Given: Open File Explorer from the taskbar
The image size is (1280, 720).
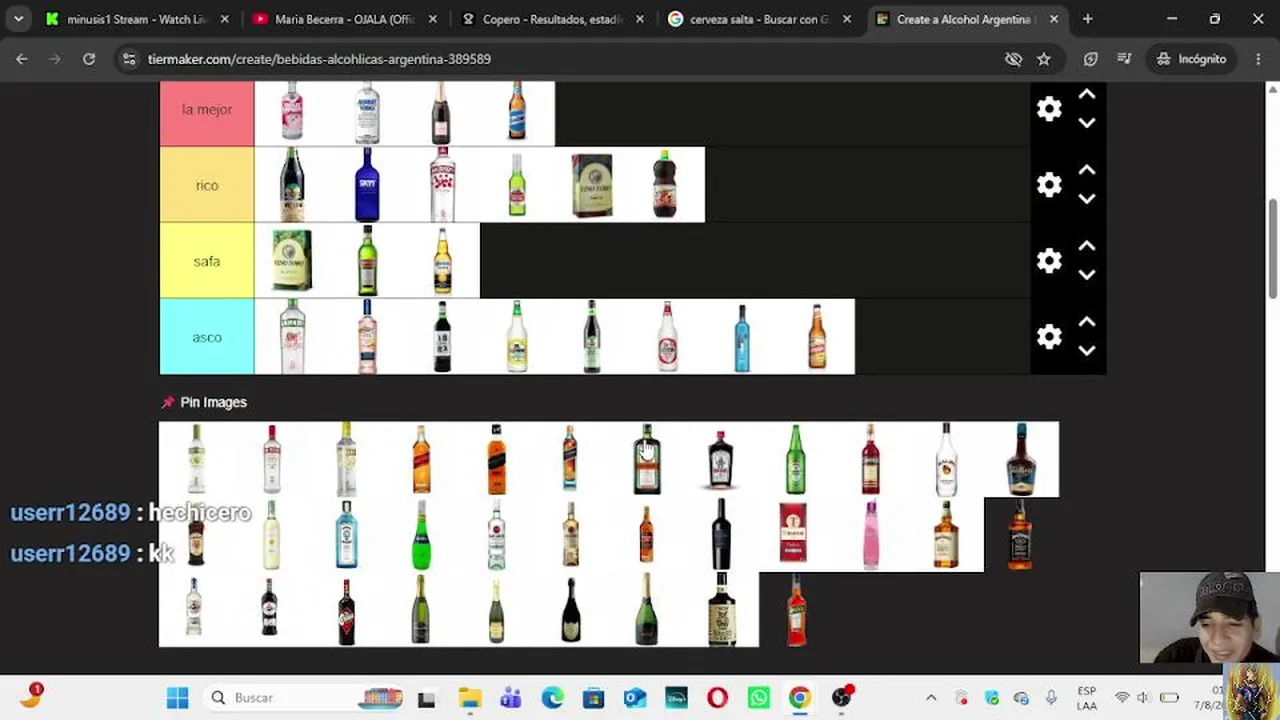Looking at the screenshot, I should pyautogui.click(x=469, y=698).
